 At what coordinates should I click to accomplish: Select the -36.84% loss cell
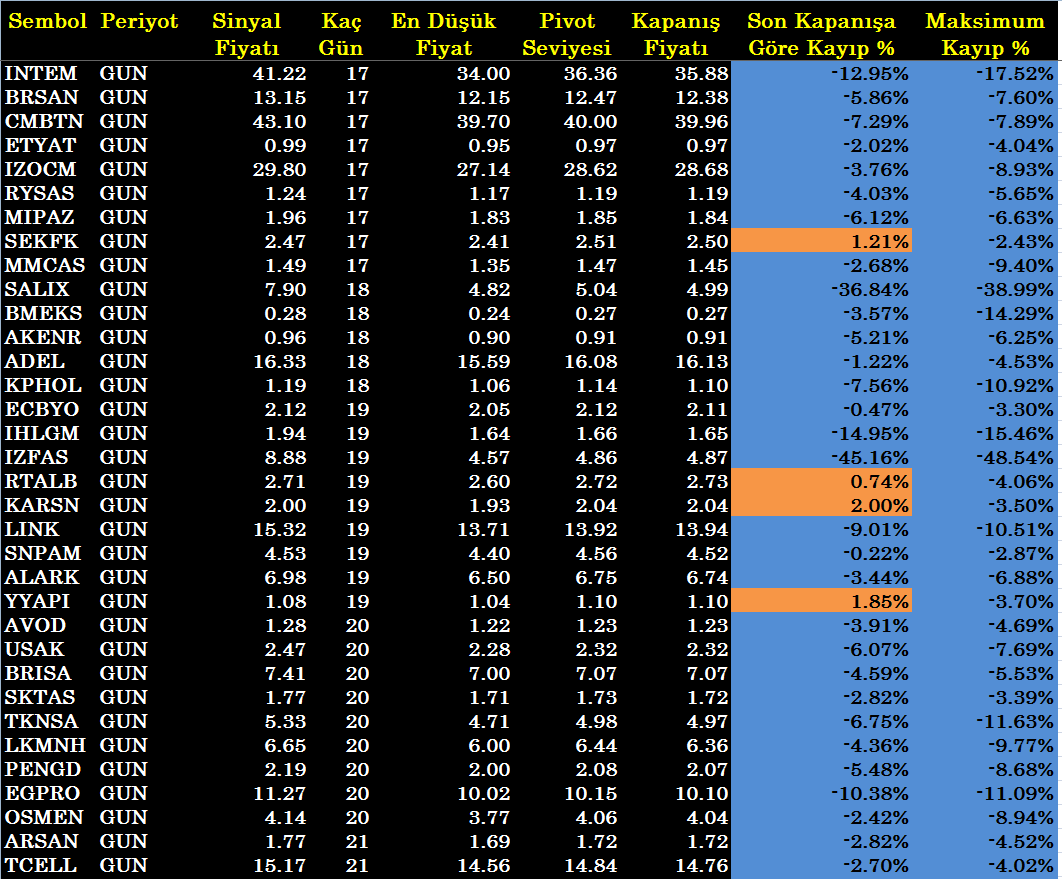pos(870,290)
